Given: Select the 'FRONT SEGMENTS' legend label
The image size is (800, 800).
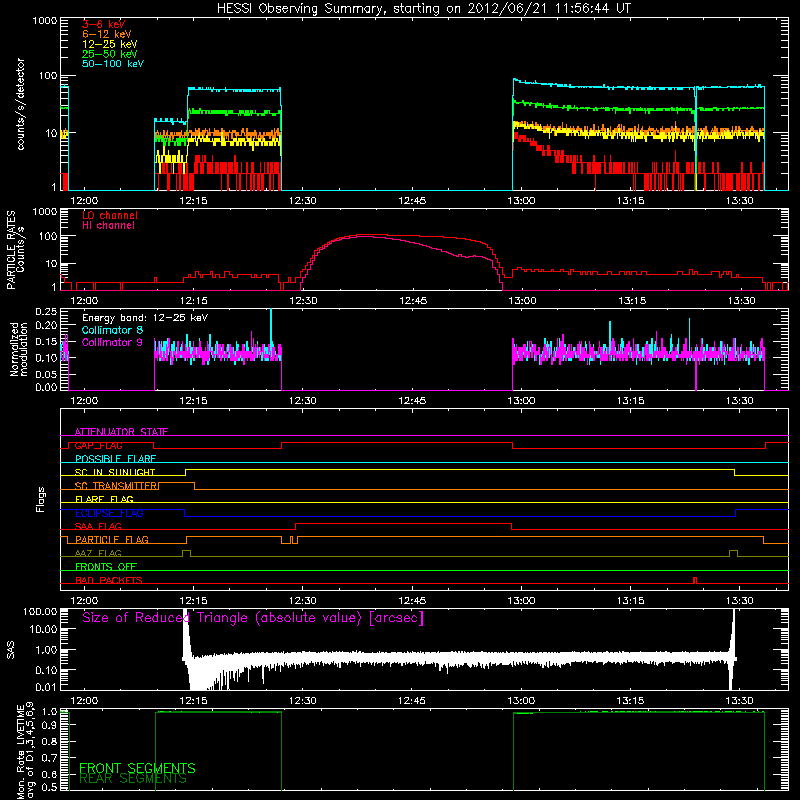Looking at the screenshot, I should coord(137,768).
